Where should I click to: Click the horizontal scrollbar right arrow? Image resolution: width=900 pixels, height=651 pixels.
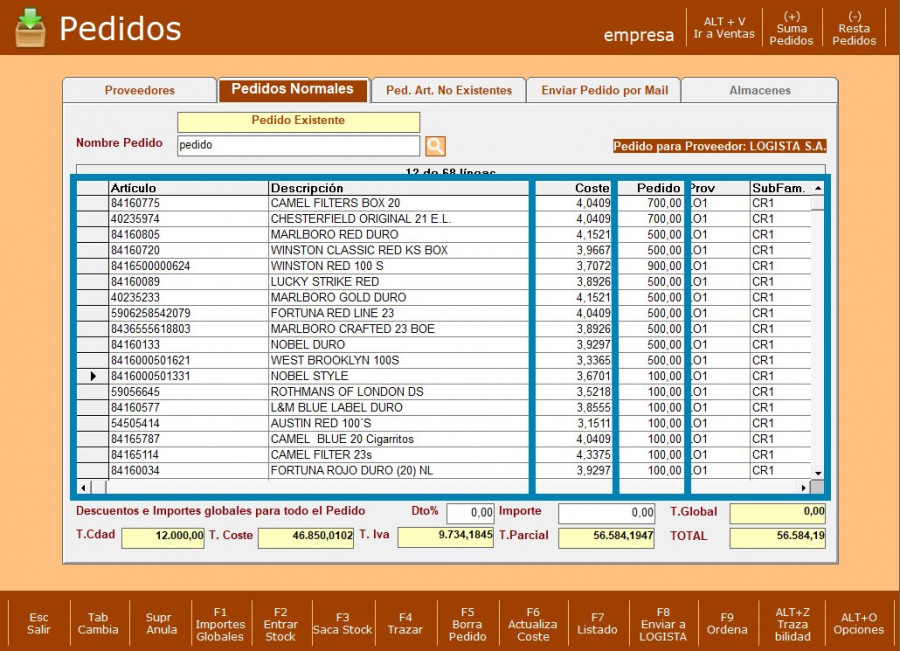[803, 487]
